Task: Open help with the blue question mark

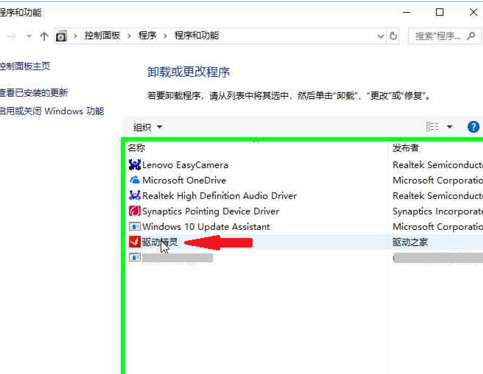Action: pyautogui.click(x=473, y=127)
